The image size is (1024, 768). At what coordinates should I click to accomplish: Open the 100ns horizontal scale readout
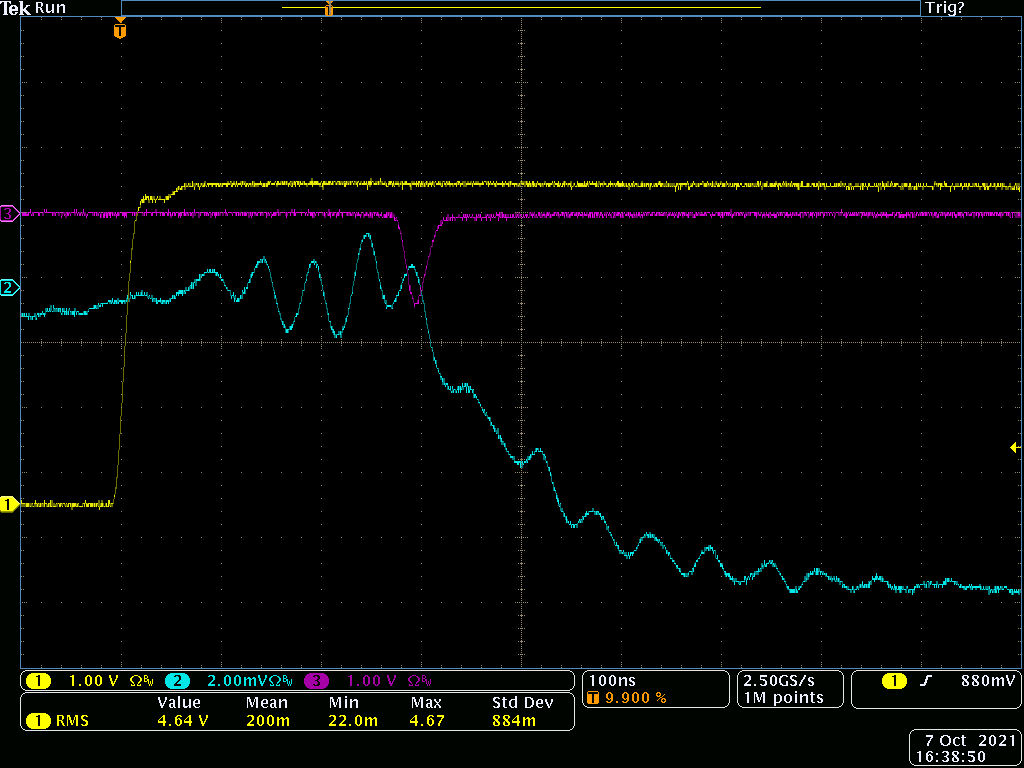[612, 681]
